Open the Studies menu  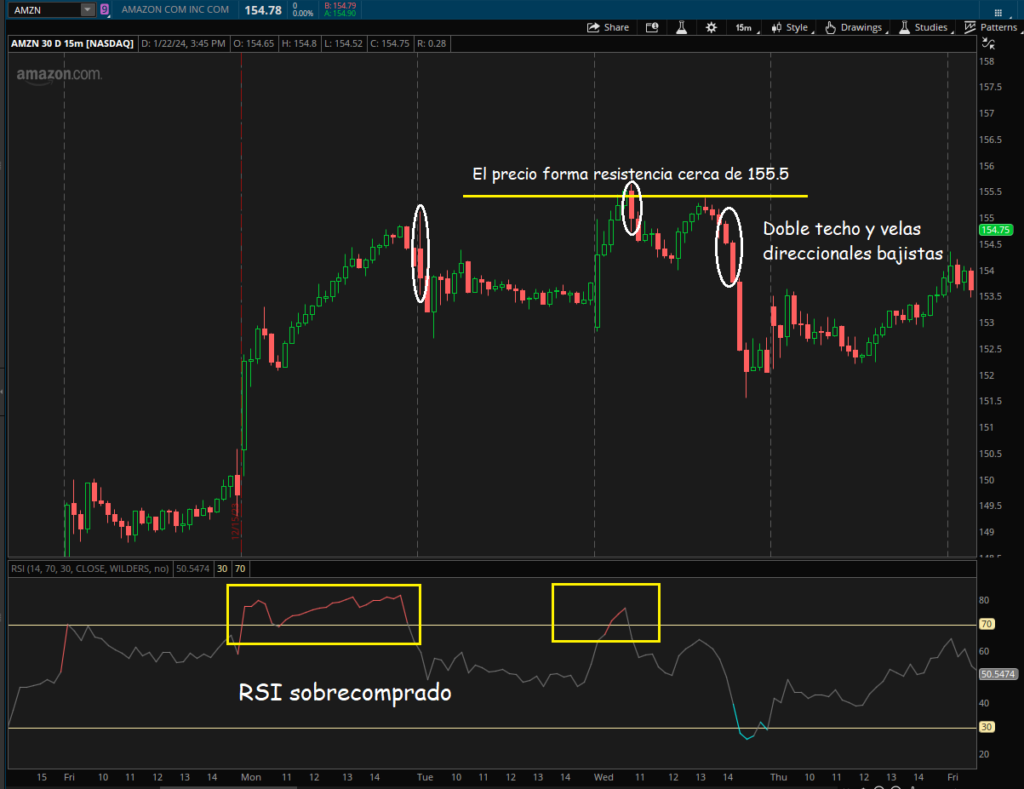click(x=925, y=27)
